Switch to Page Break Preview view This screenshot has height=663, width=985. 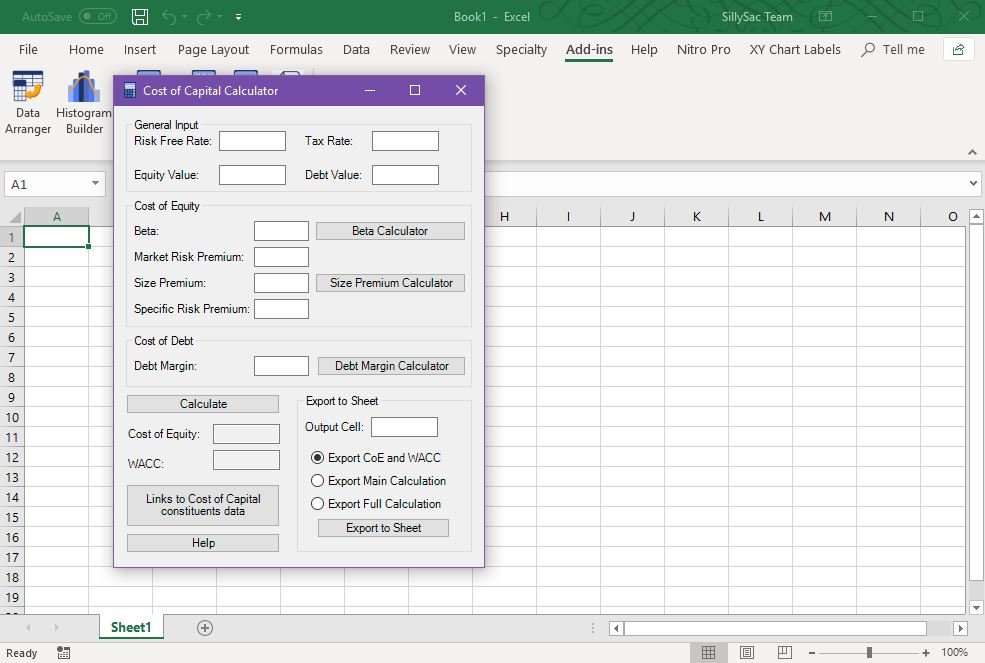785,652
